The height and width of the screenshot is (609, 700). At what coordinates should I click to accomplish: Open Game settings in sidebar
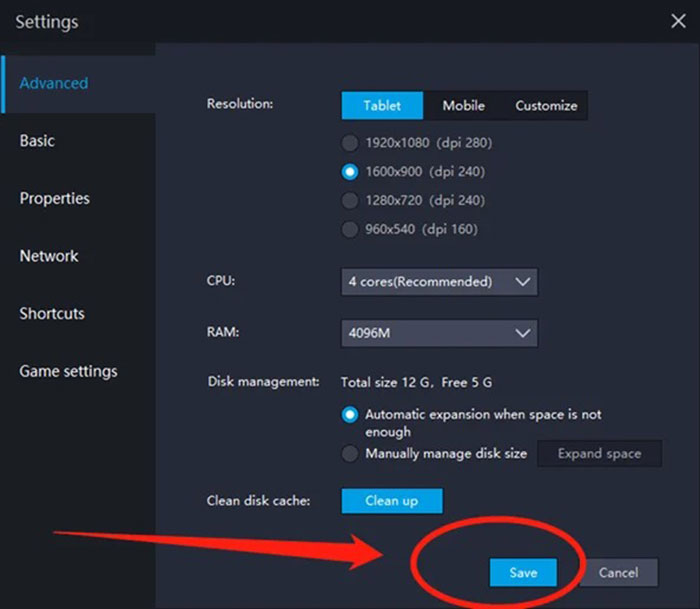click(x=68, y=371)
